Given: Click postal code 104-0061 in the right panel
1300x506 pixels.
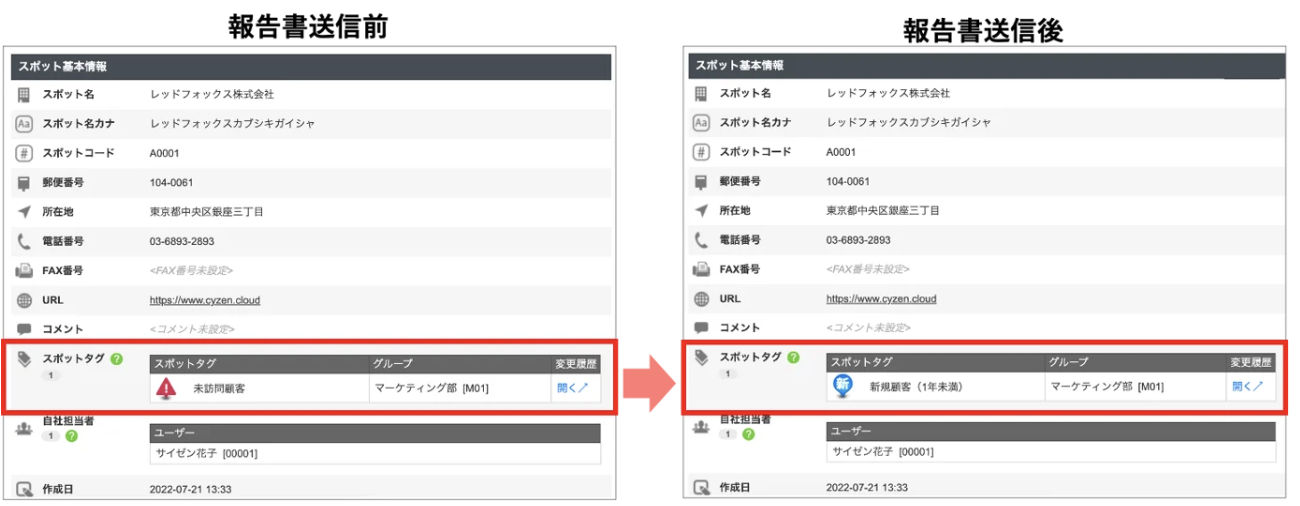Looking at the screenshot, I should (848, 182).
